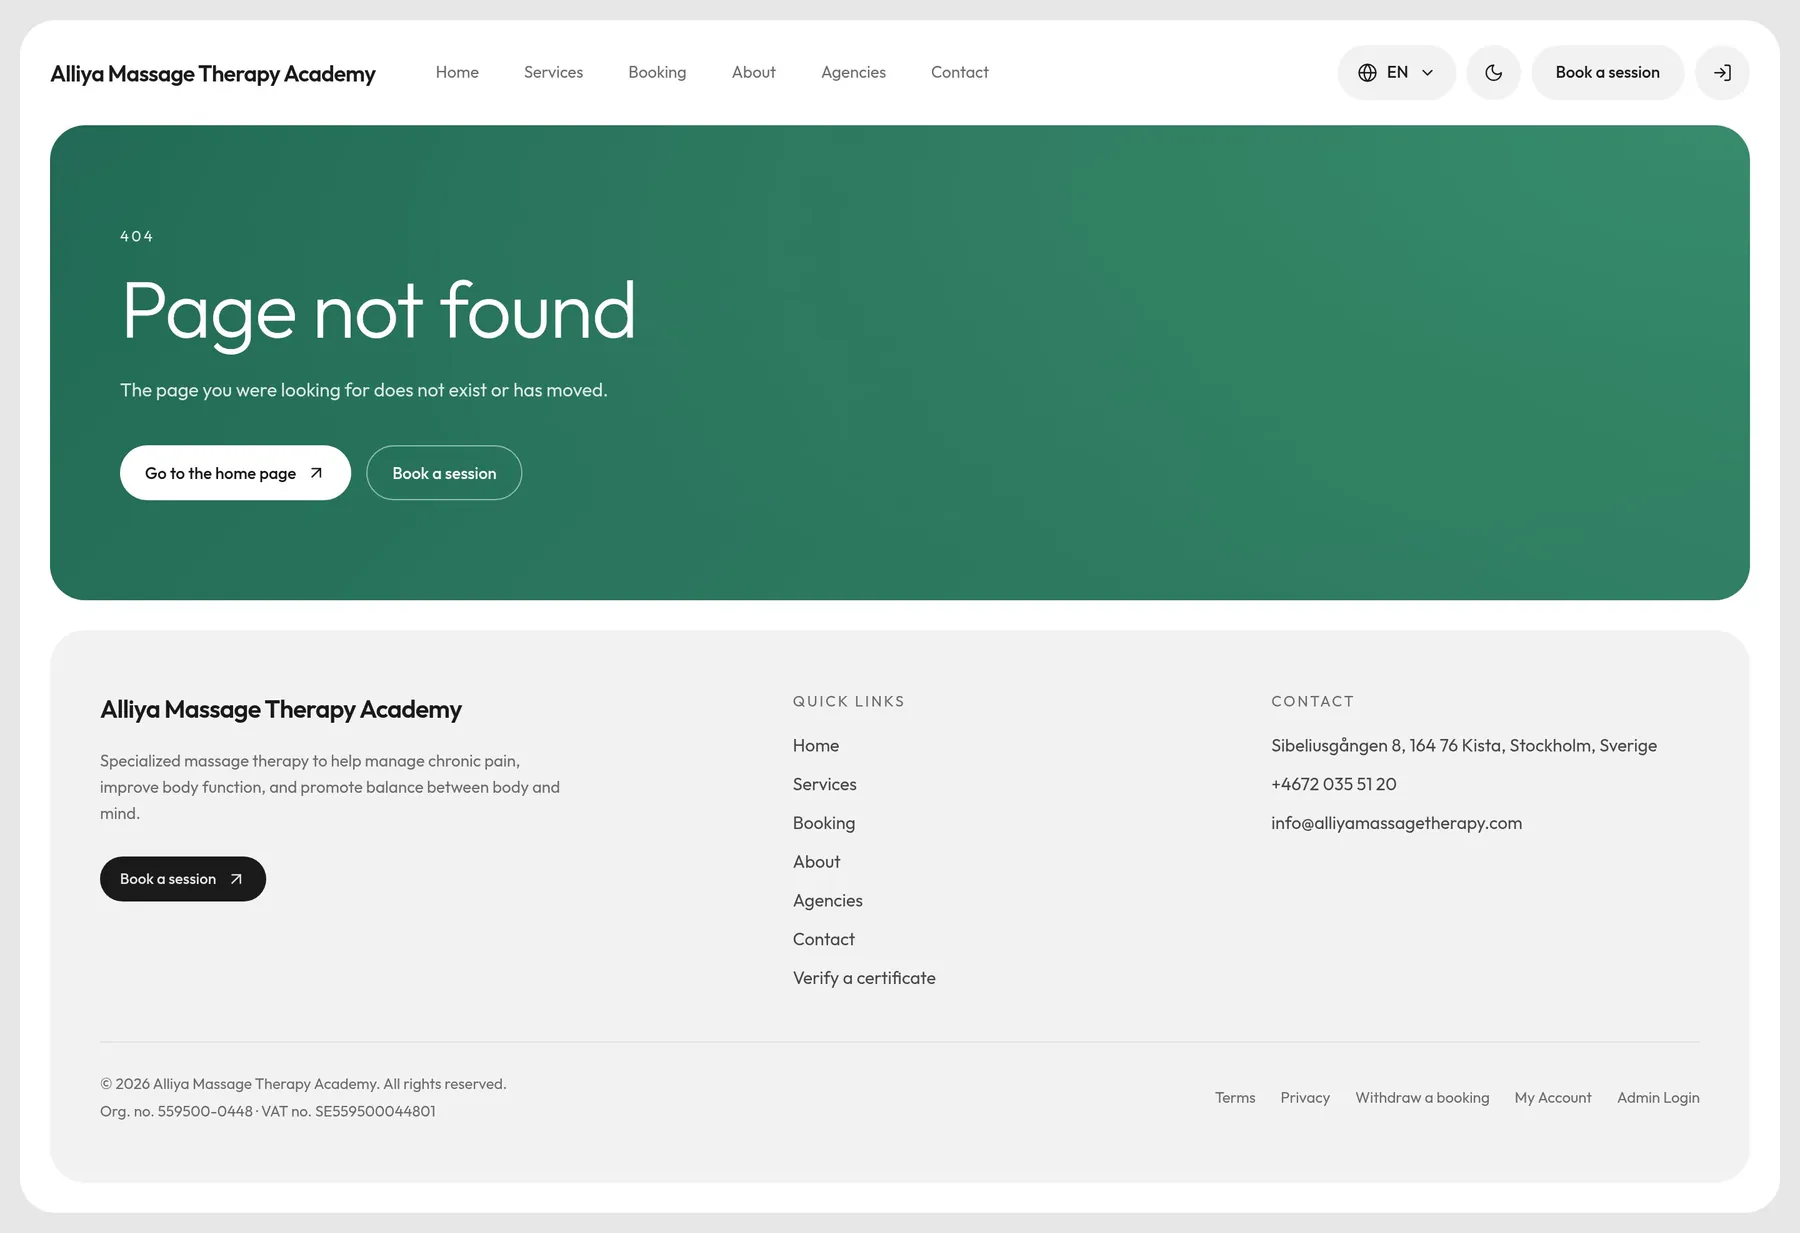Click the Sibeliusgången 8 address

(1464, 745)
